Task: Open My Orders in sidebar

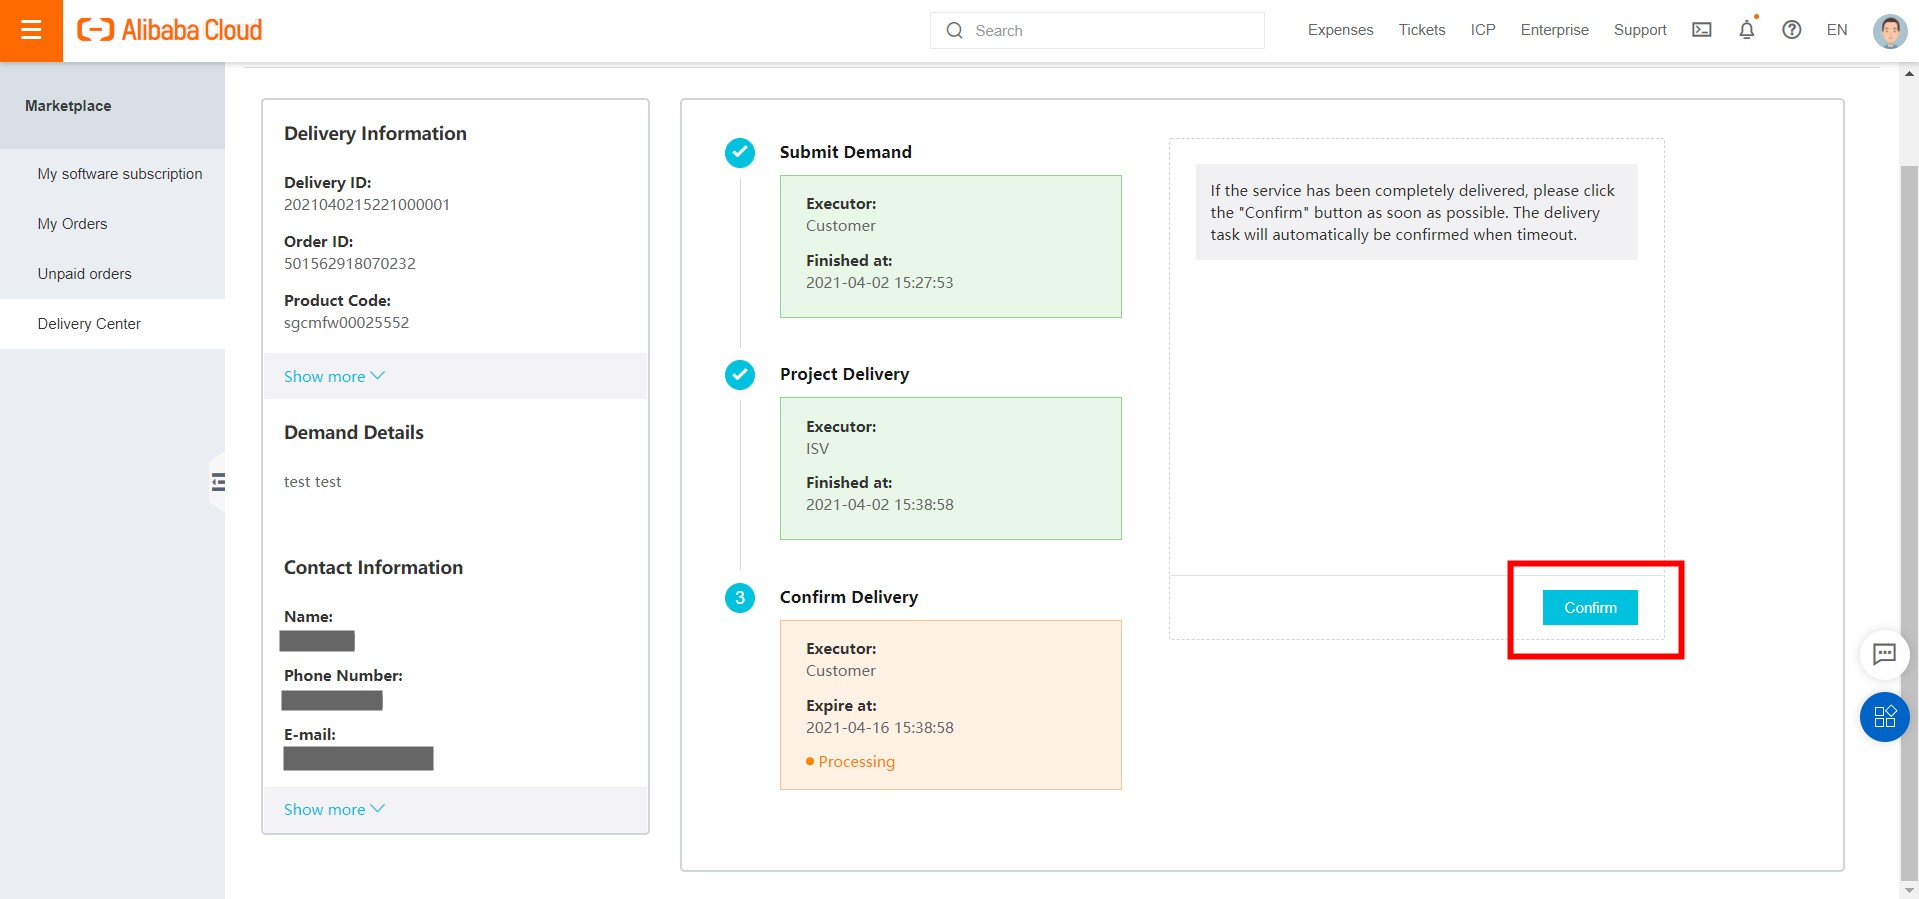Action: [72, 224]
